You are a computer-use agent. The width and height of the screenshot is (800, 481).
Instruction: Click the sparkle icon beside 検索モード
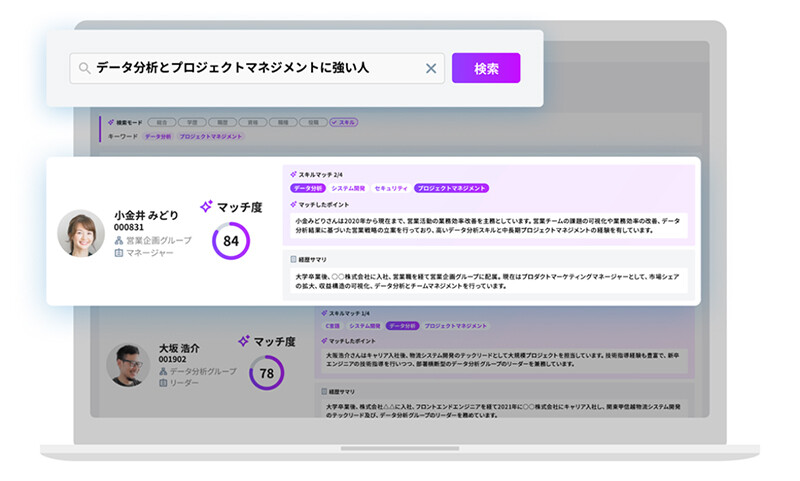point(111,122)
